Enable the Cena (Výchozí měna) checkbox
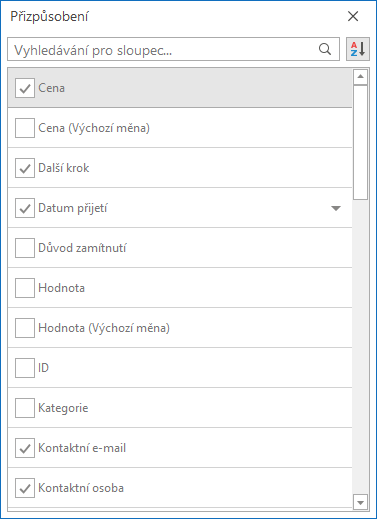 pyautogui.click(x=25, y=128)
